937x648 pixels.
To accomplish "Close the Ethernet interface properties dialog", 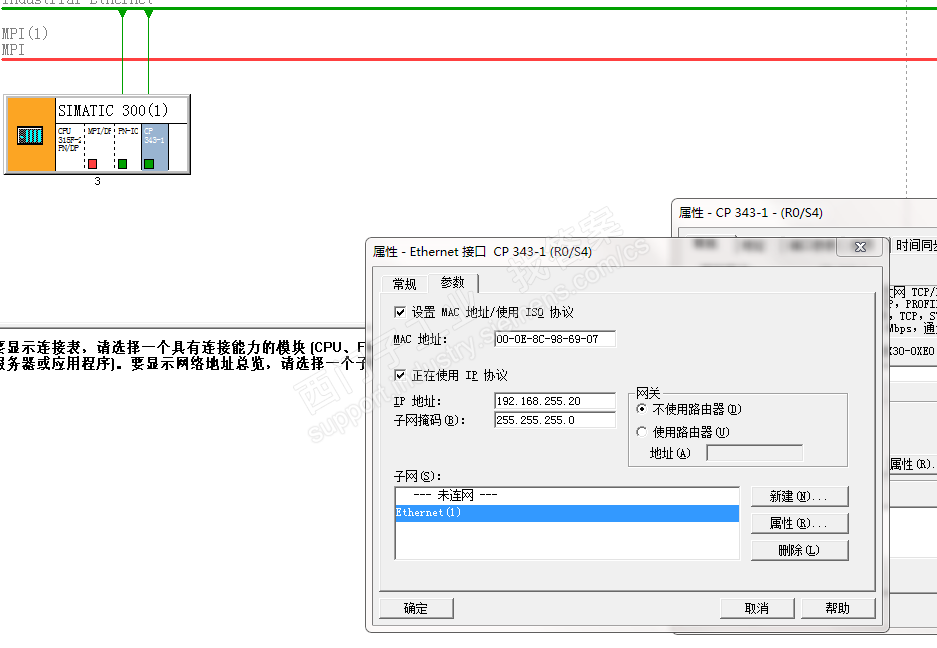I will tap(860, 247).
